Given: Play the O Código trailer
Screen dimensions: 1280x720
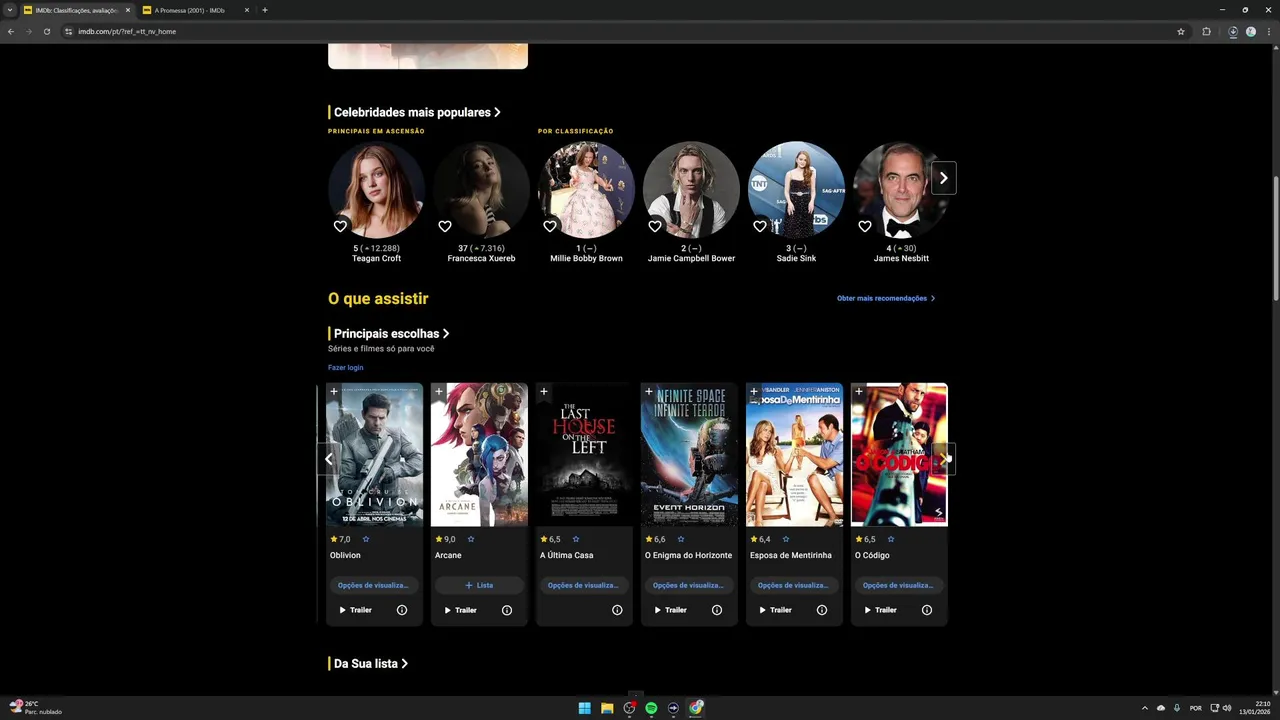Looking at the screenshot, I should pos(881,610).
